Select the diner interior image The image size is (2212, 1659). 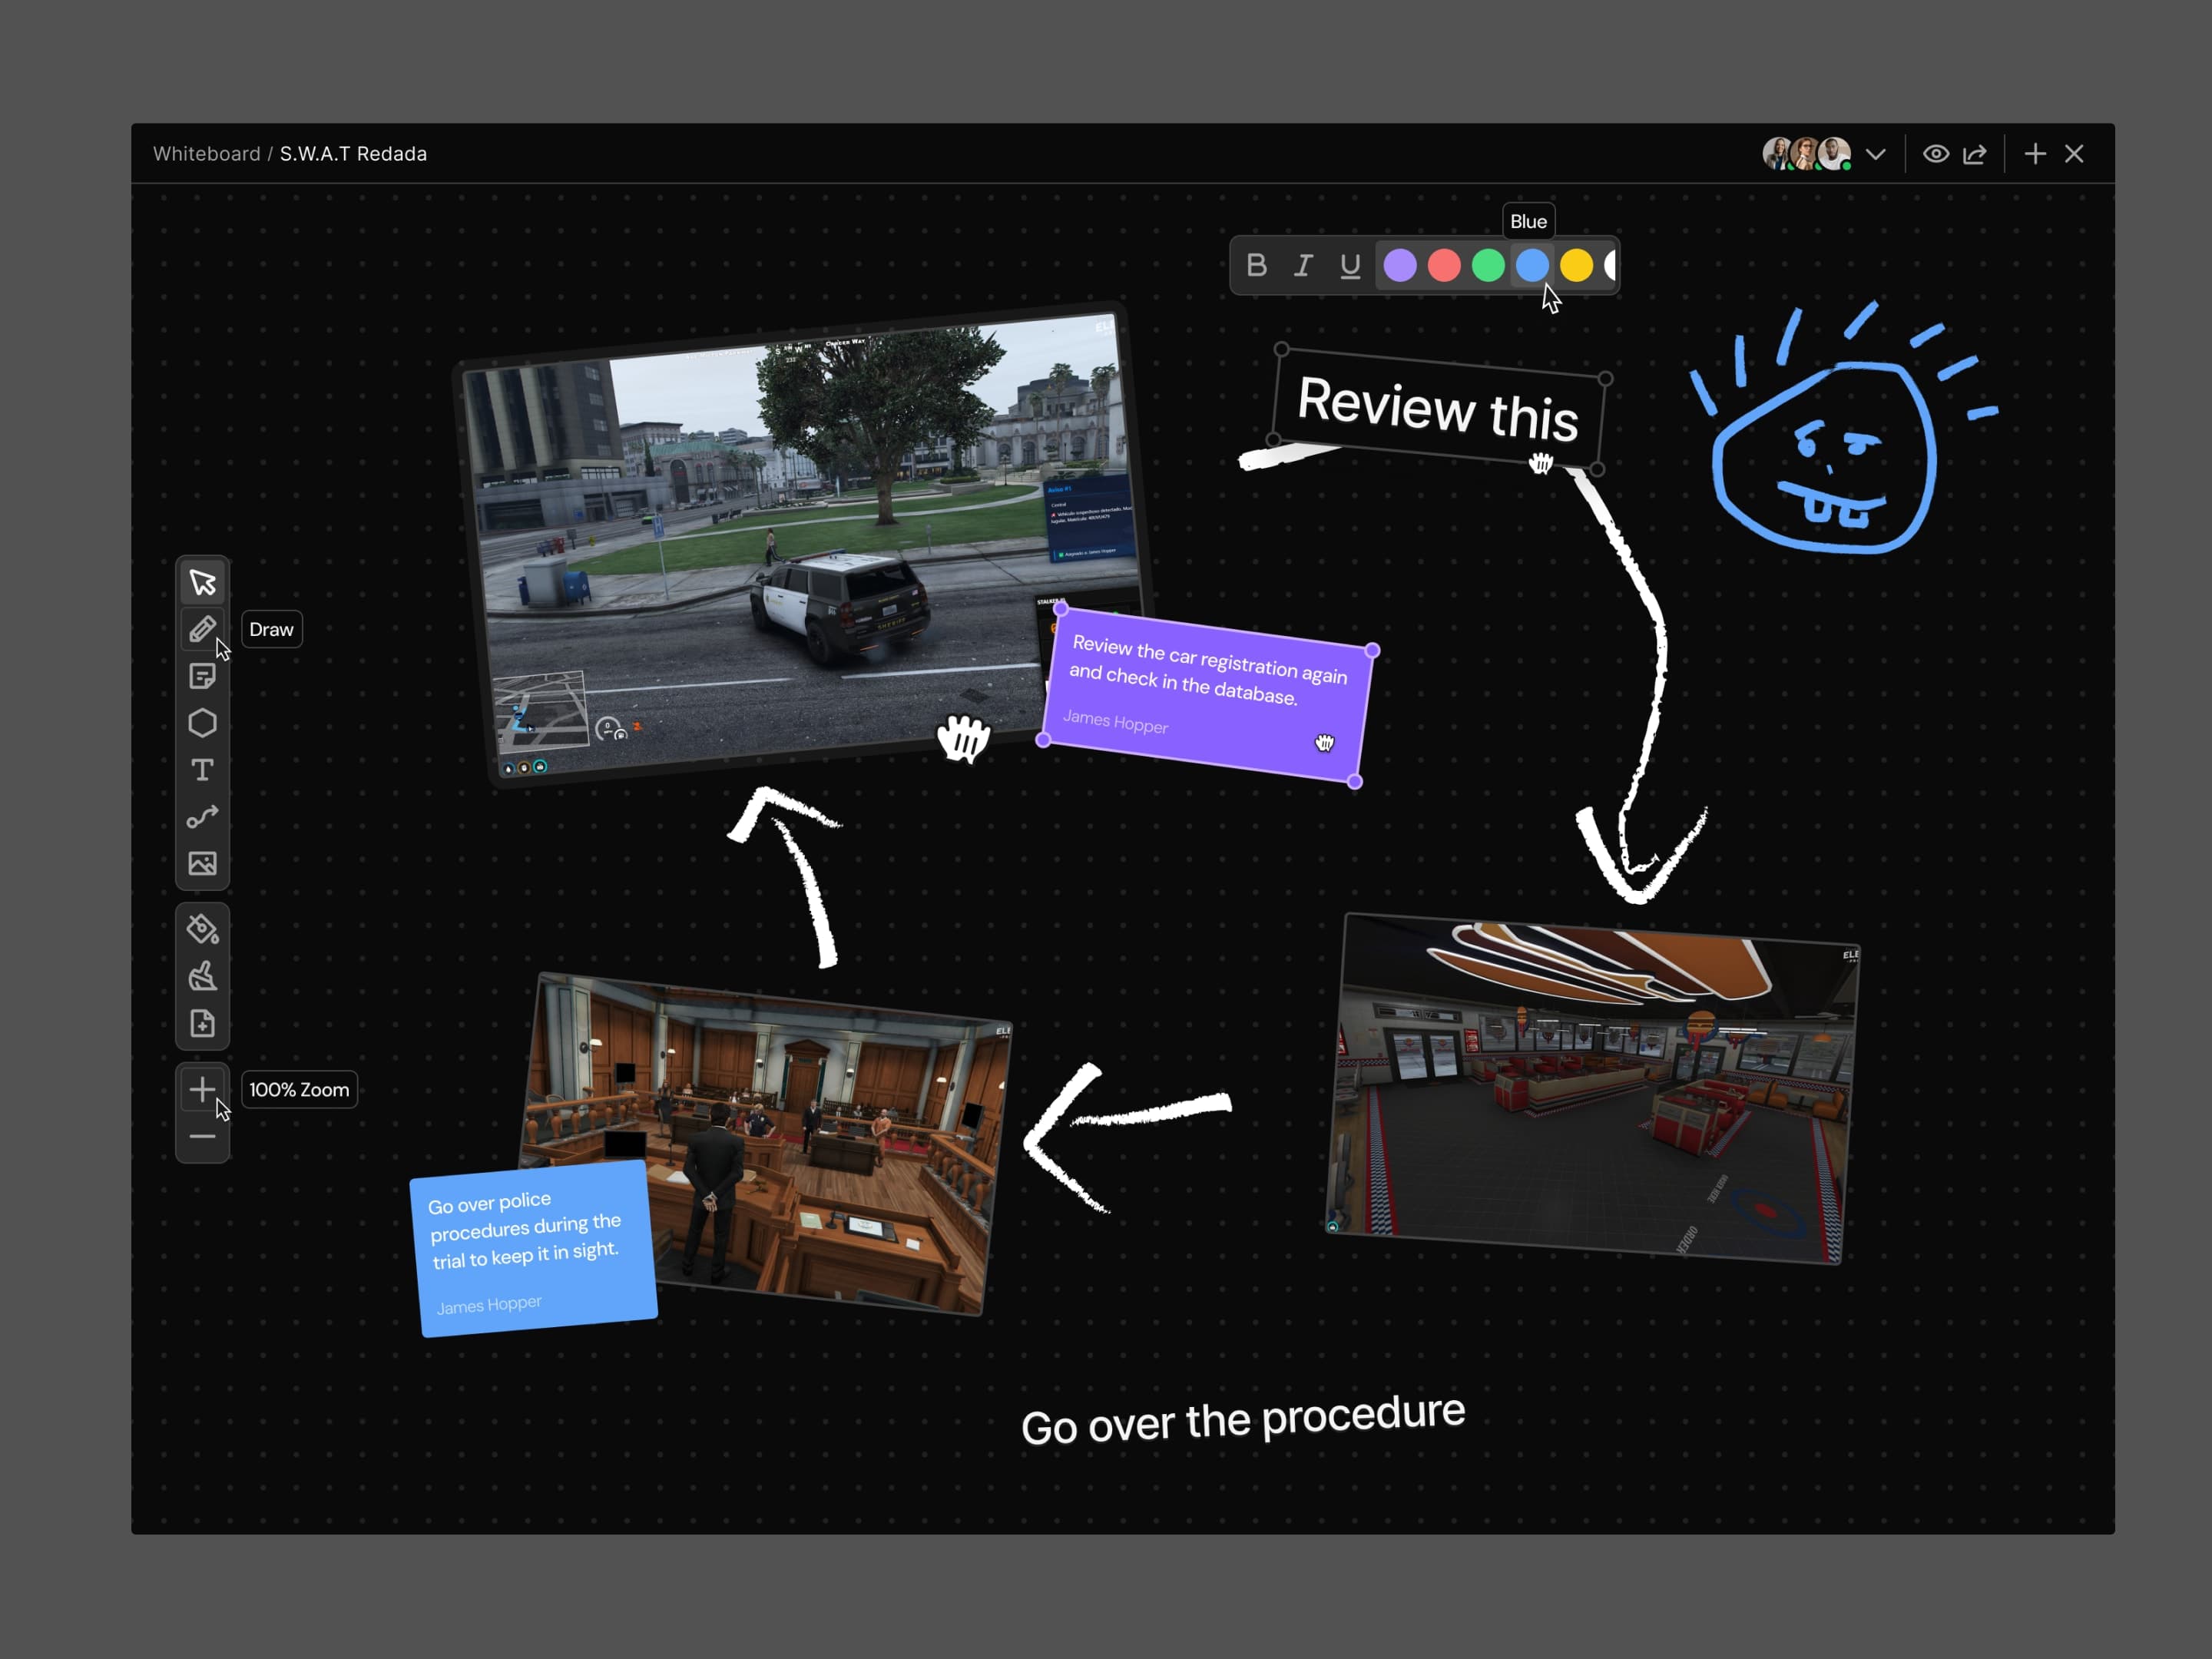coord(1592,1088)
